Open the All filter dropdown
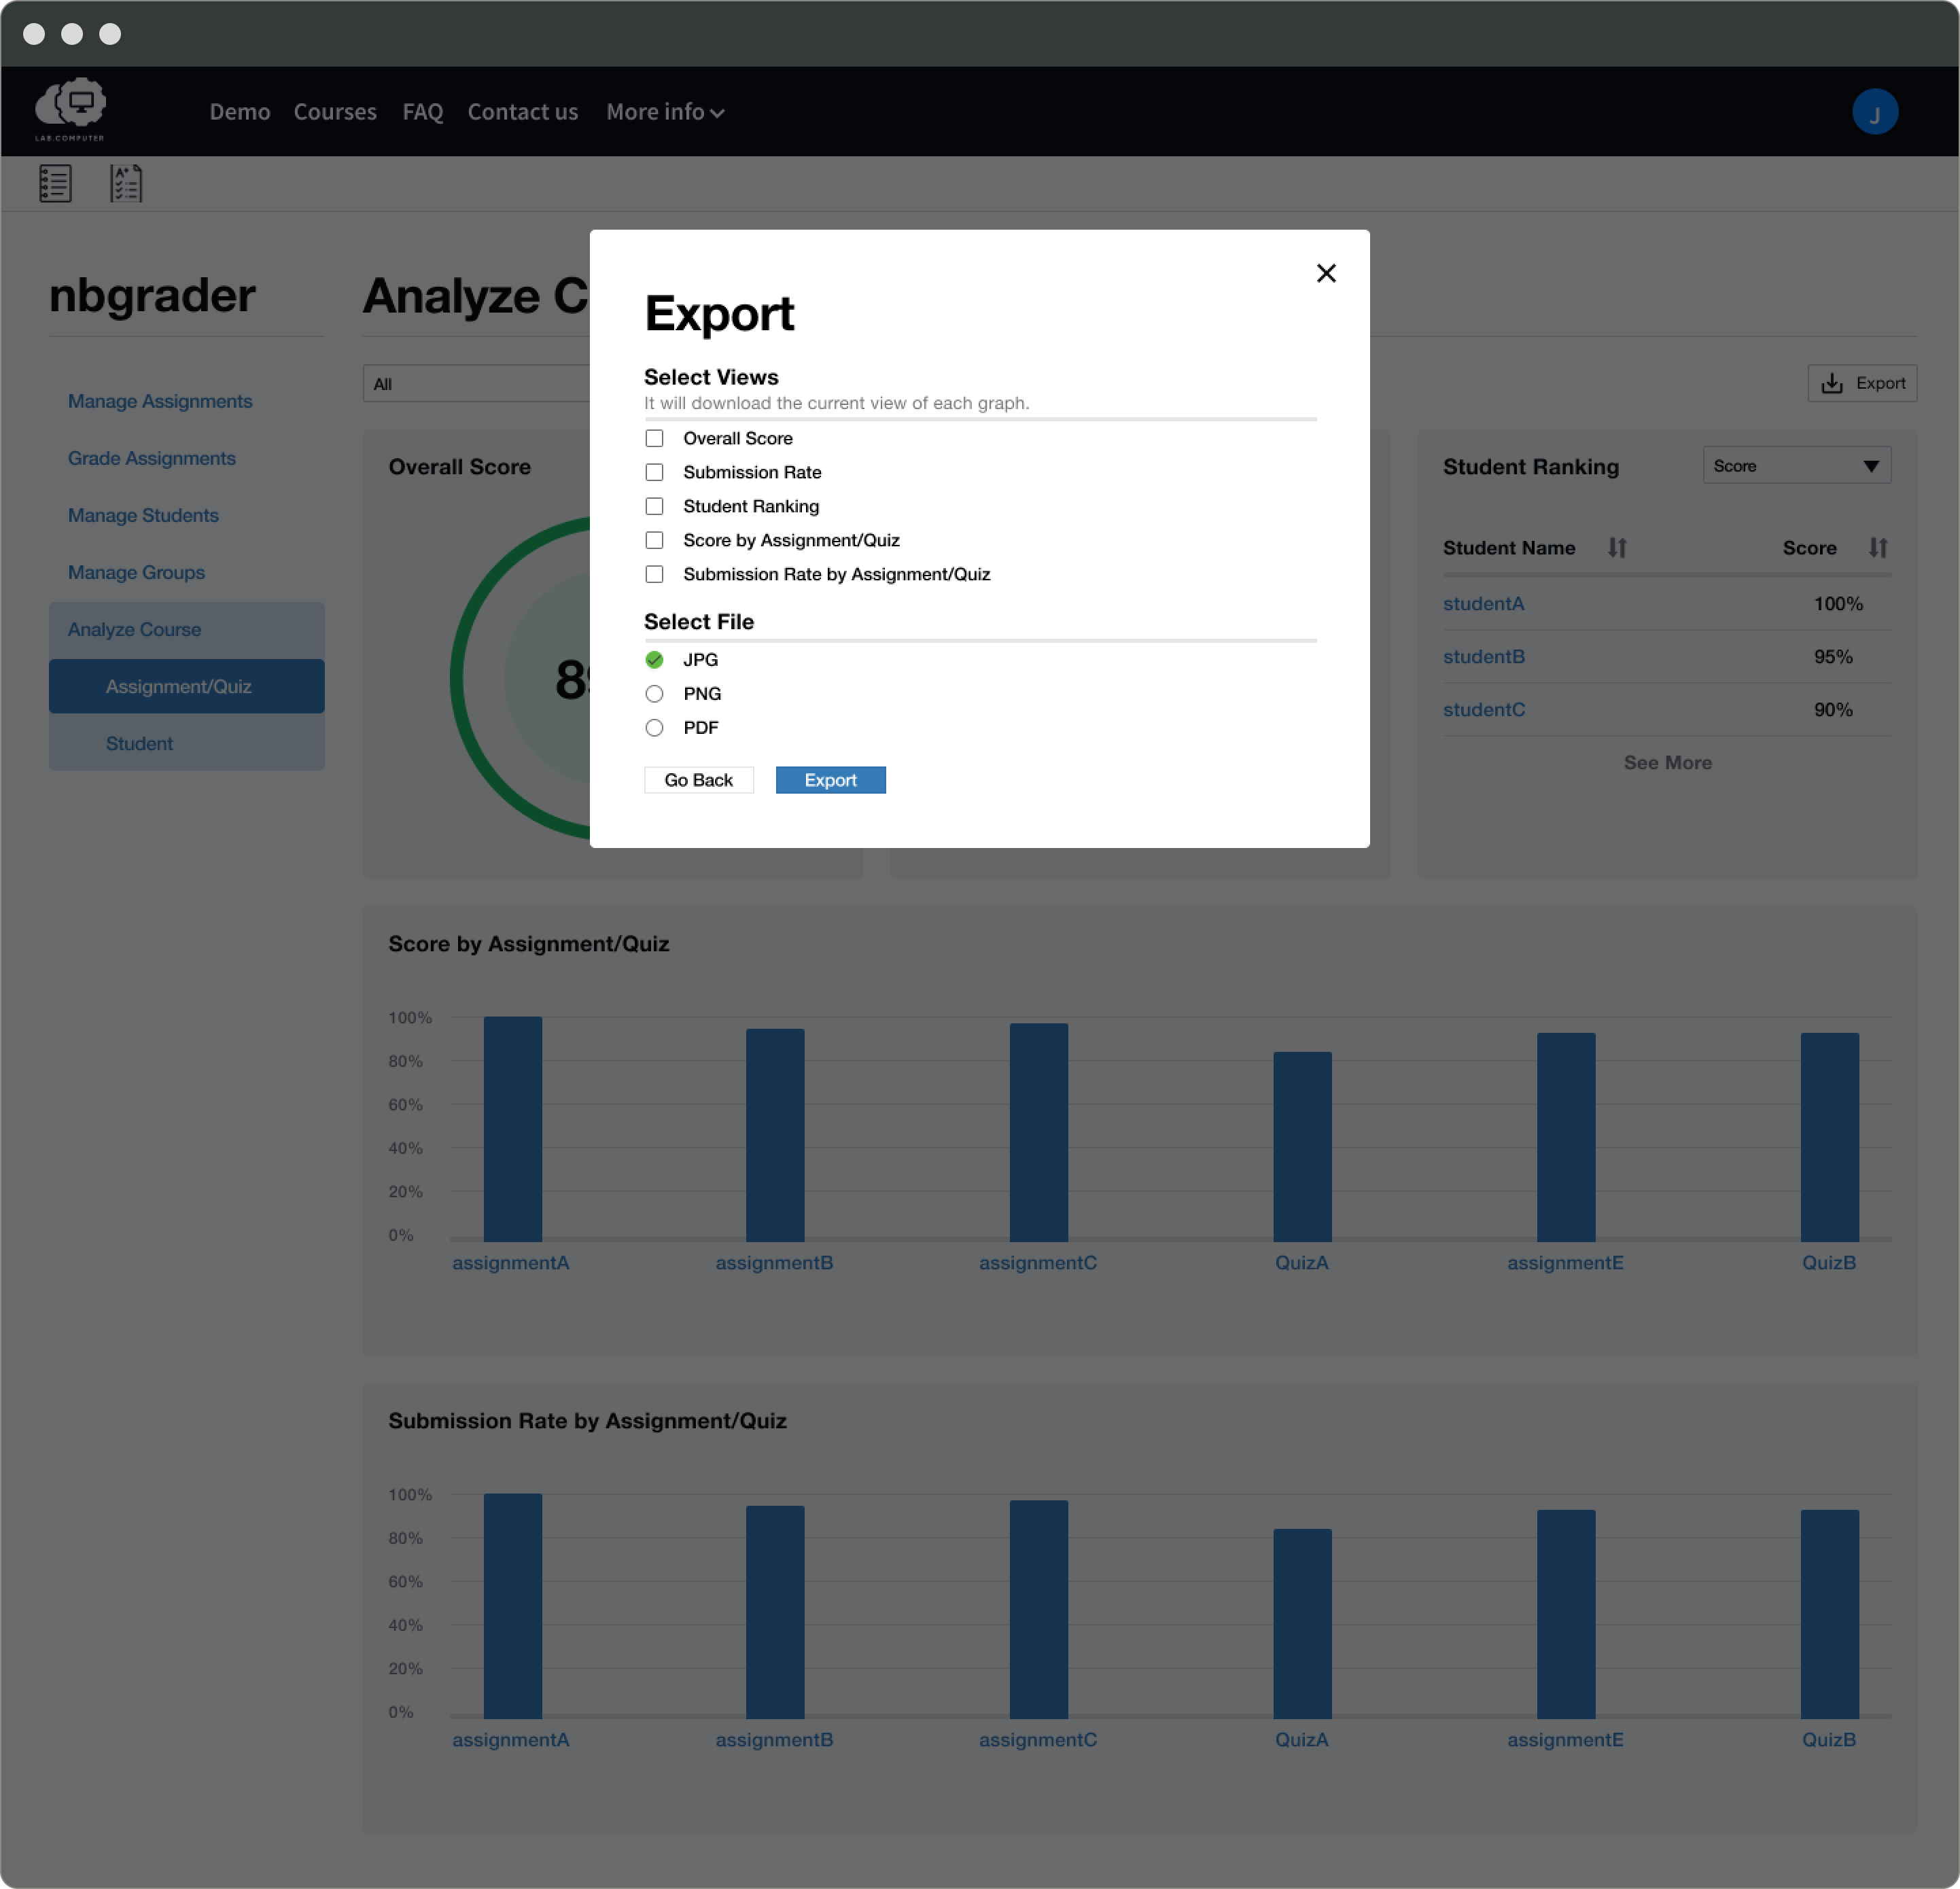This screenshot has width=1960, height=1889. [477, 384]
